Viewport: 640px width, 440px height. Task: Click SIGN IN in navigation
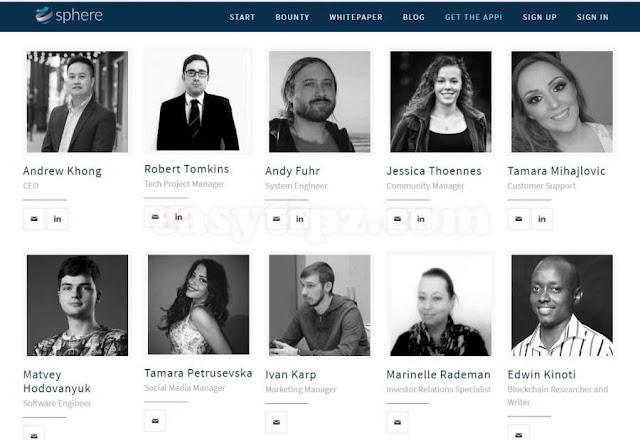point(593,17)
